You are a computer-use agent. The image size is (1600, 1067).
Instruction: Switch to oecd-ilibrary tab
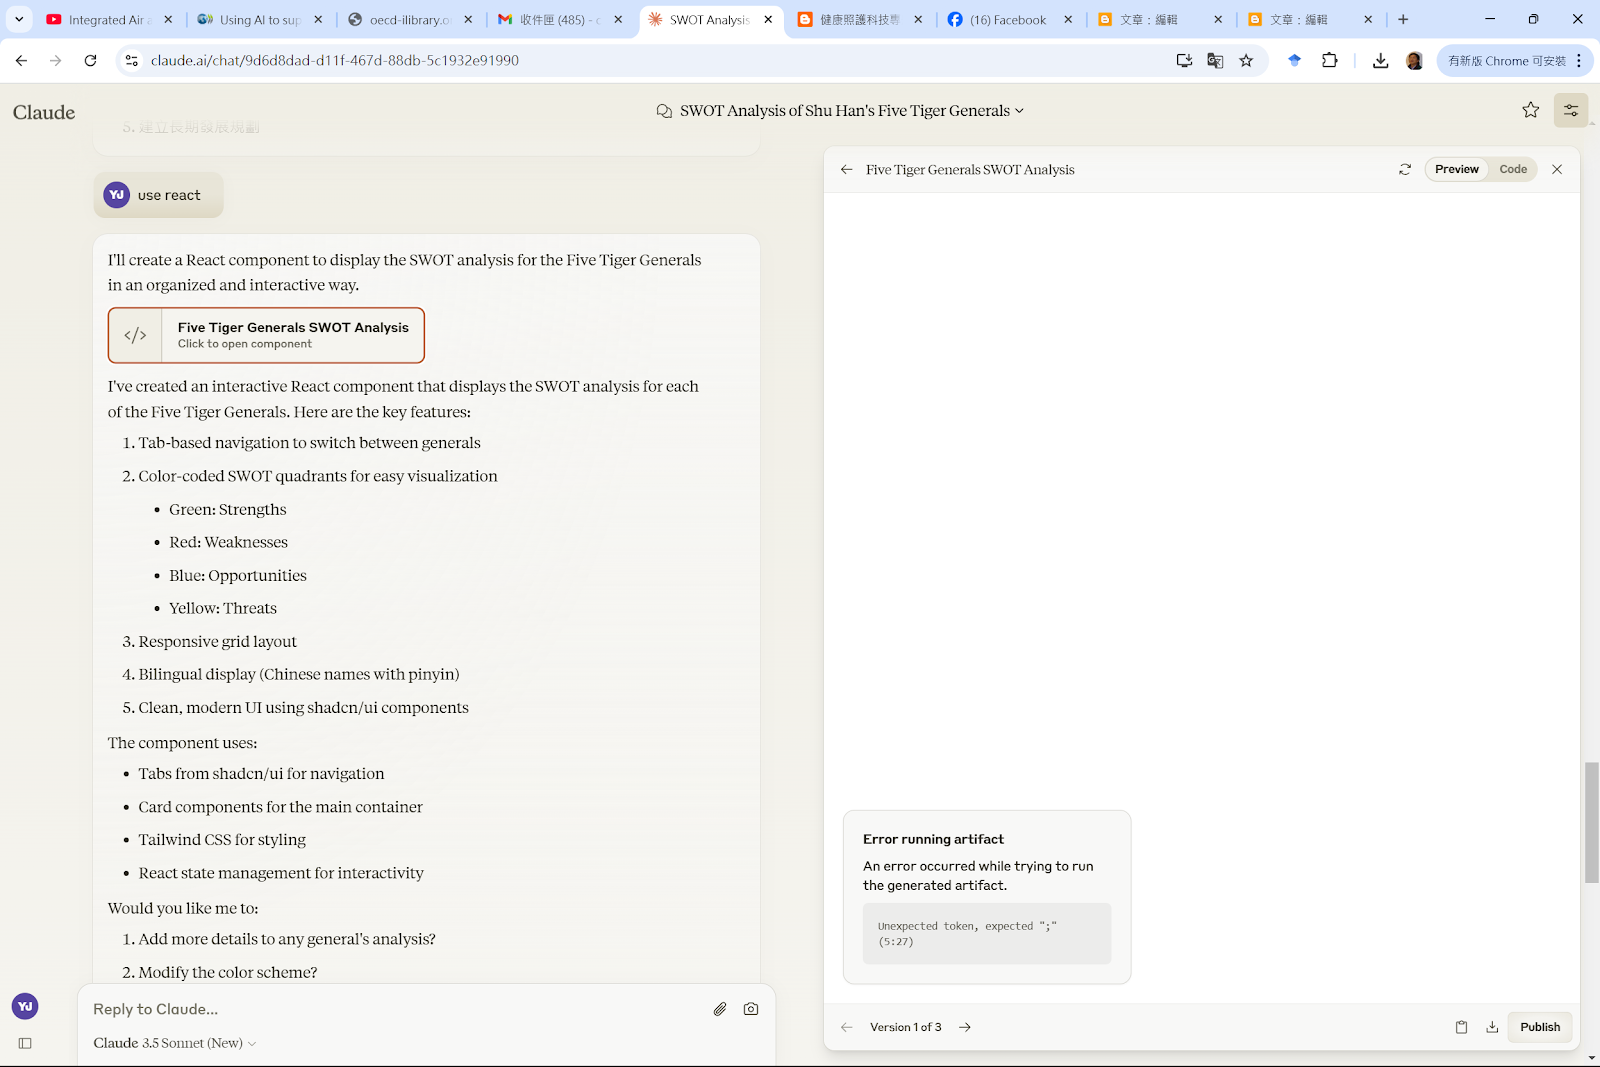click(409, 19)
